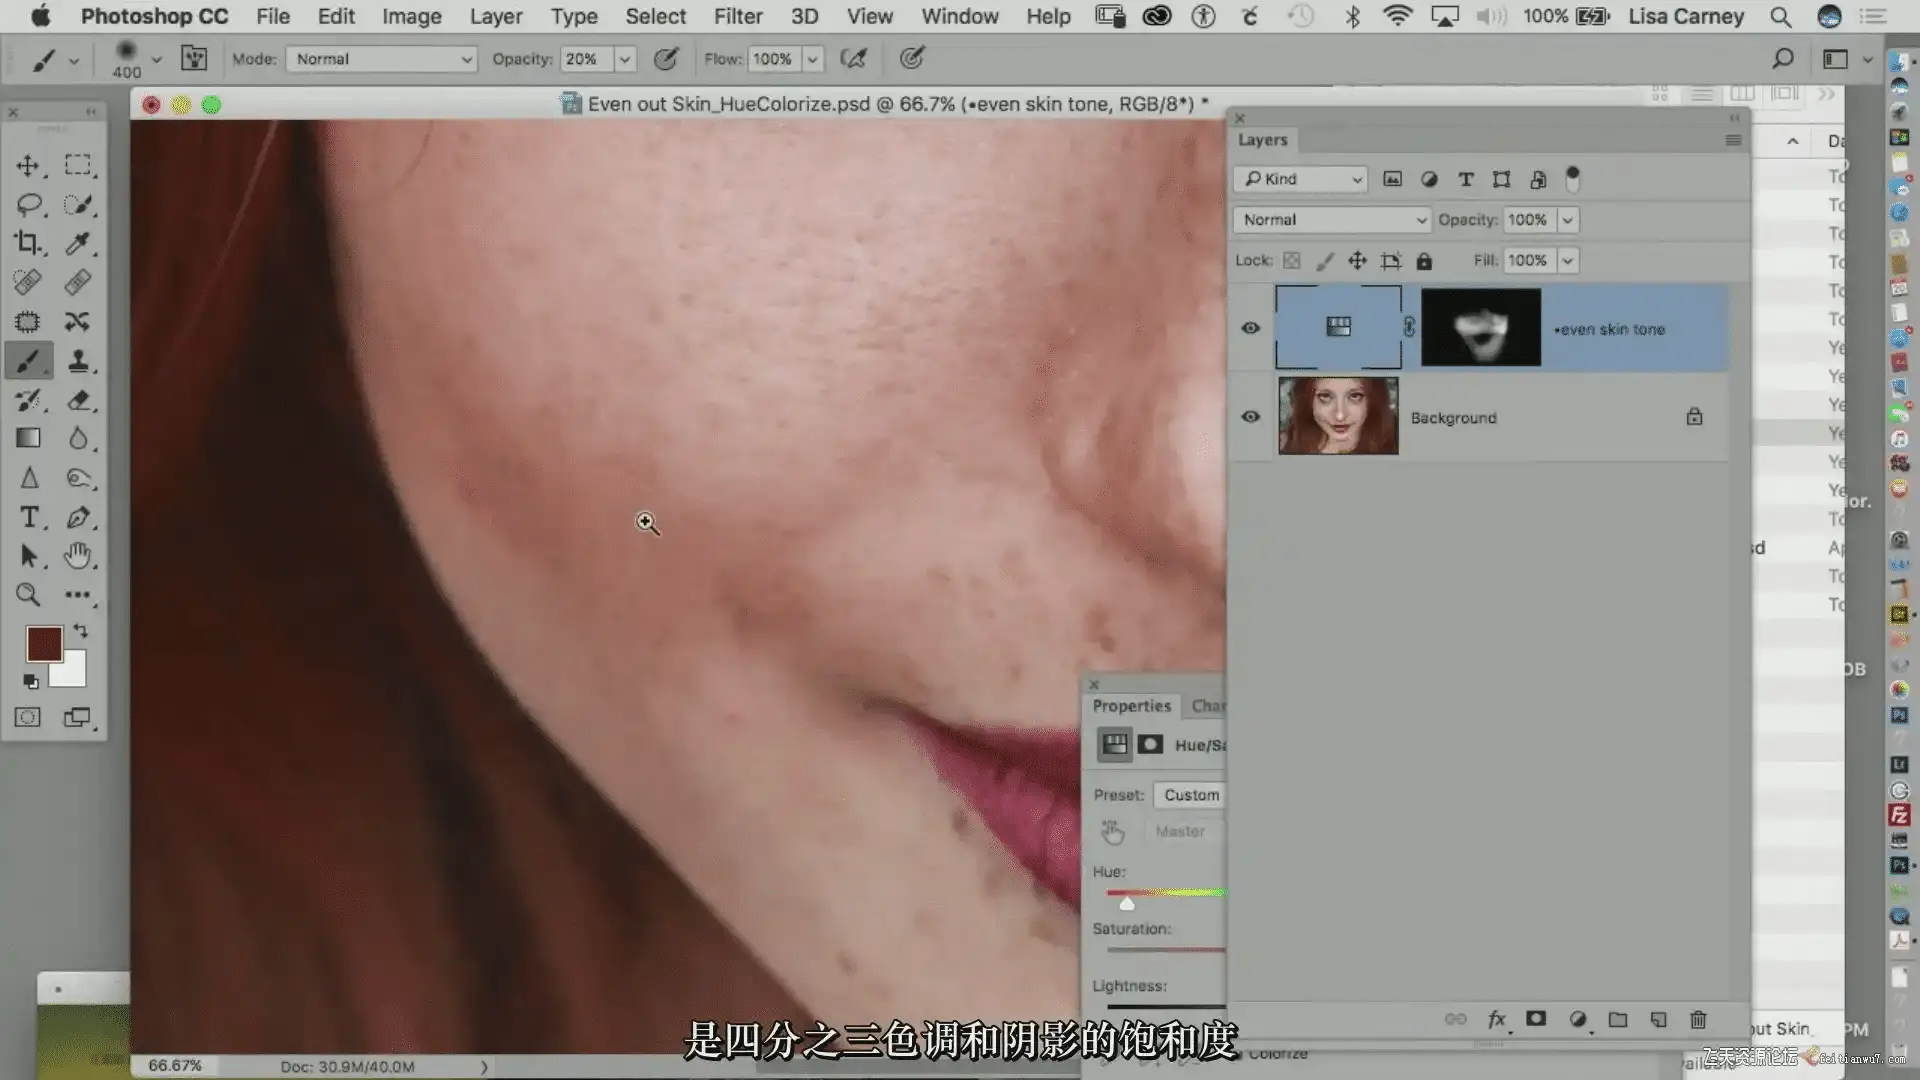Select the Hand tool
This screenshot has width=1920, height=1080.
click(78, 555)
